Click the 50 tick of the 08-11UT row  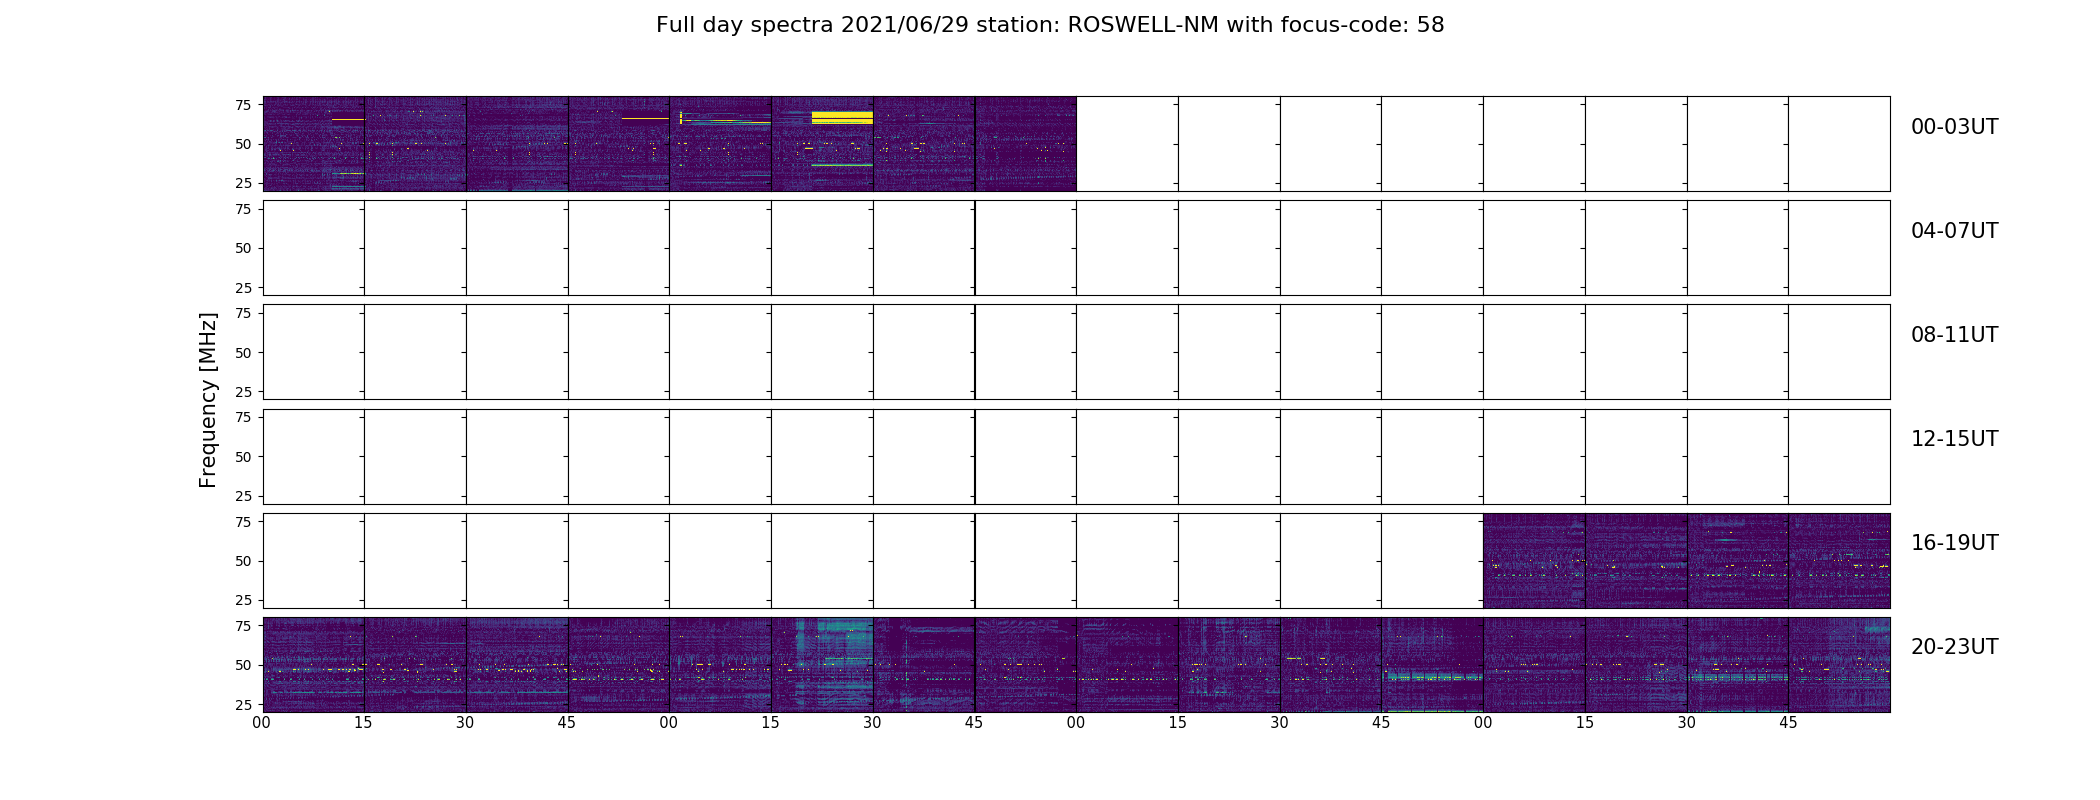[x=242, y=353]
